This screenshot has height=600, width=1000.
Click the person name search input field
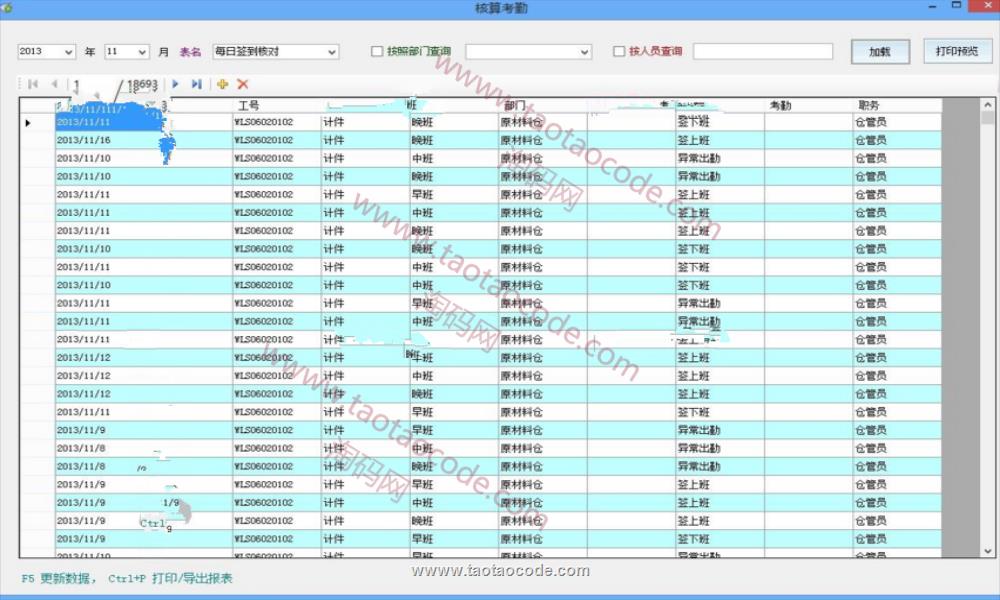(762, 51)
